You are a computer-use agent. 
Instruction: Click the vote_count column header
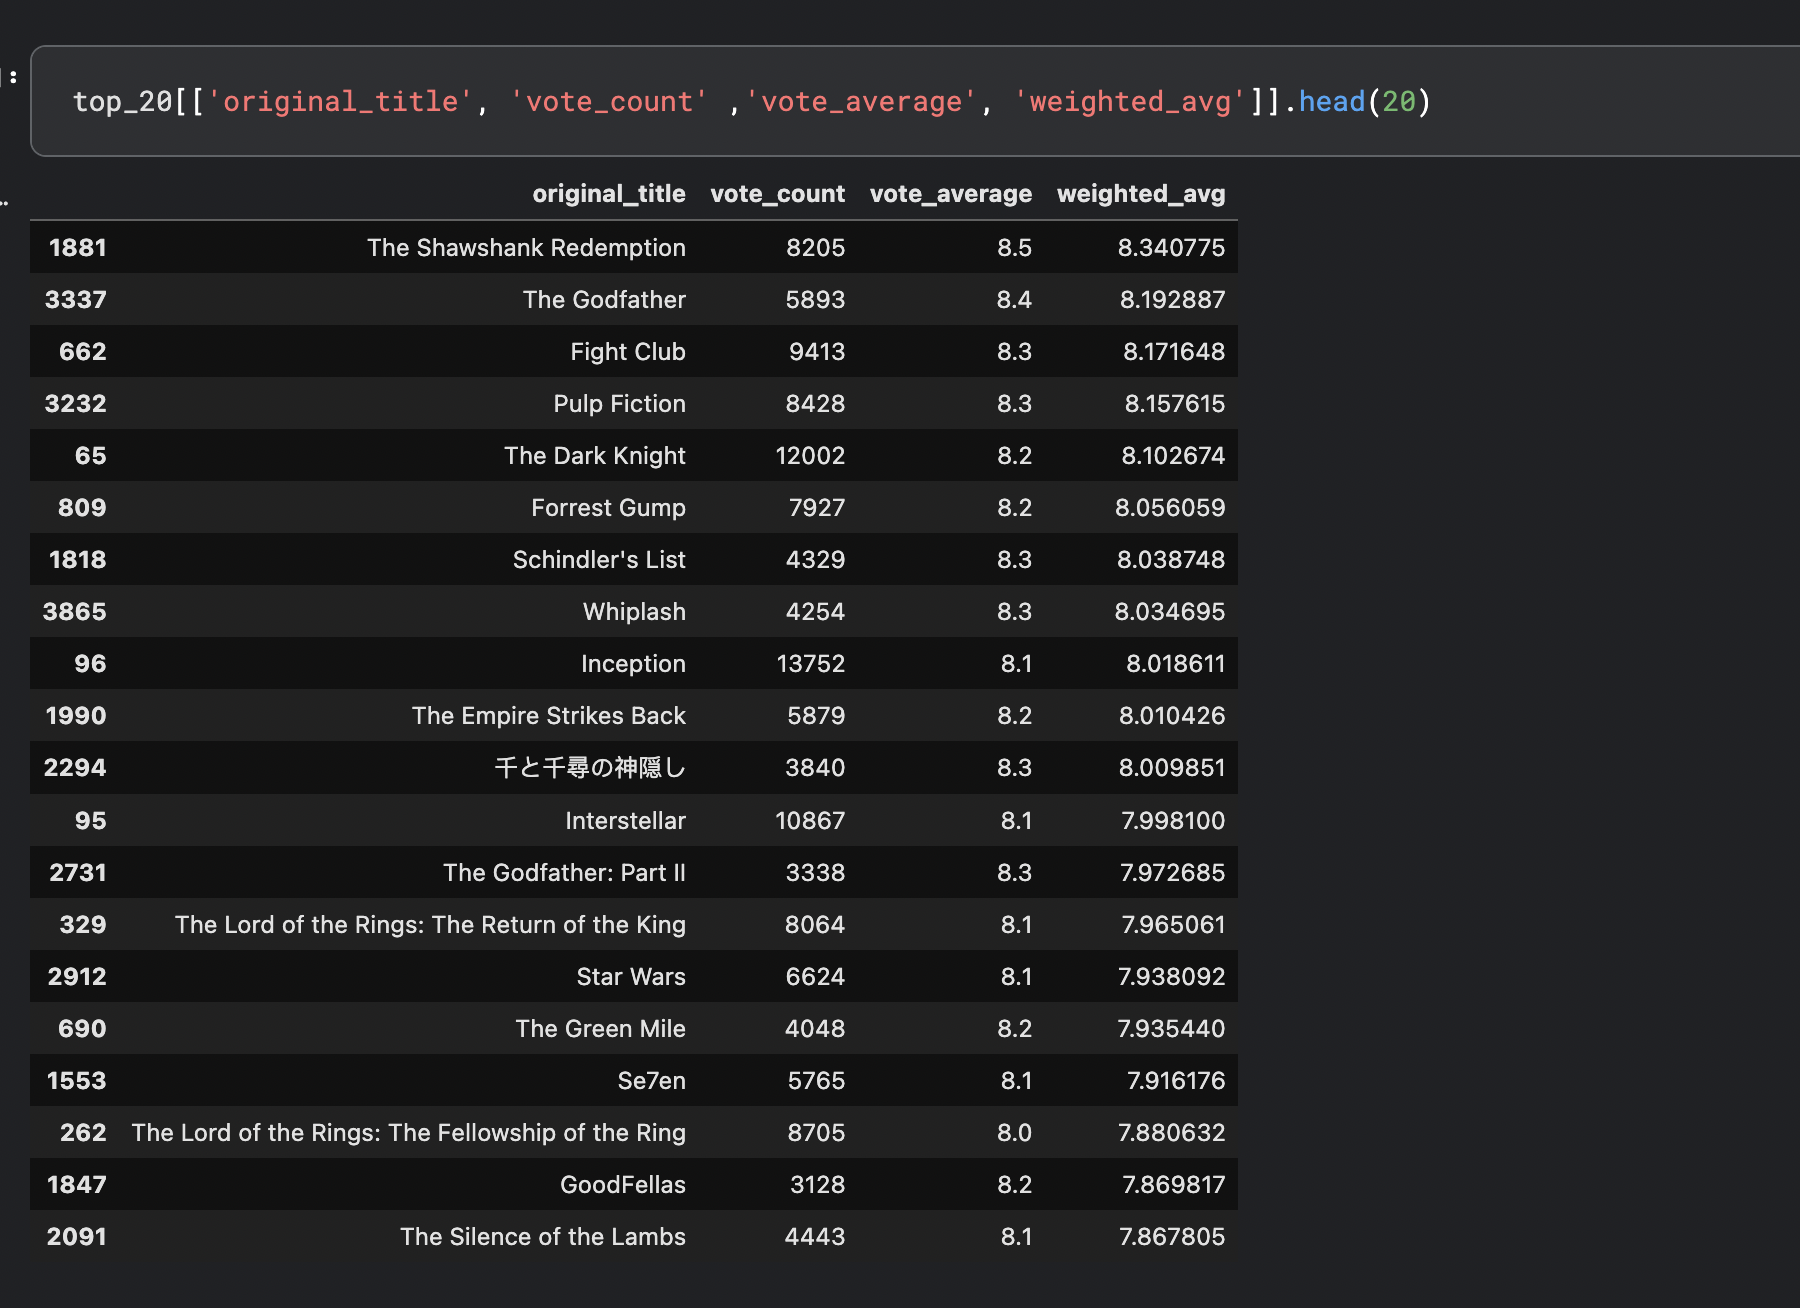pyautogui.click(x=777, y=194)
